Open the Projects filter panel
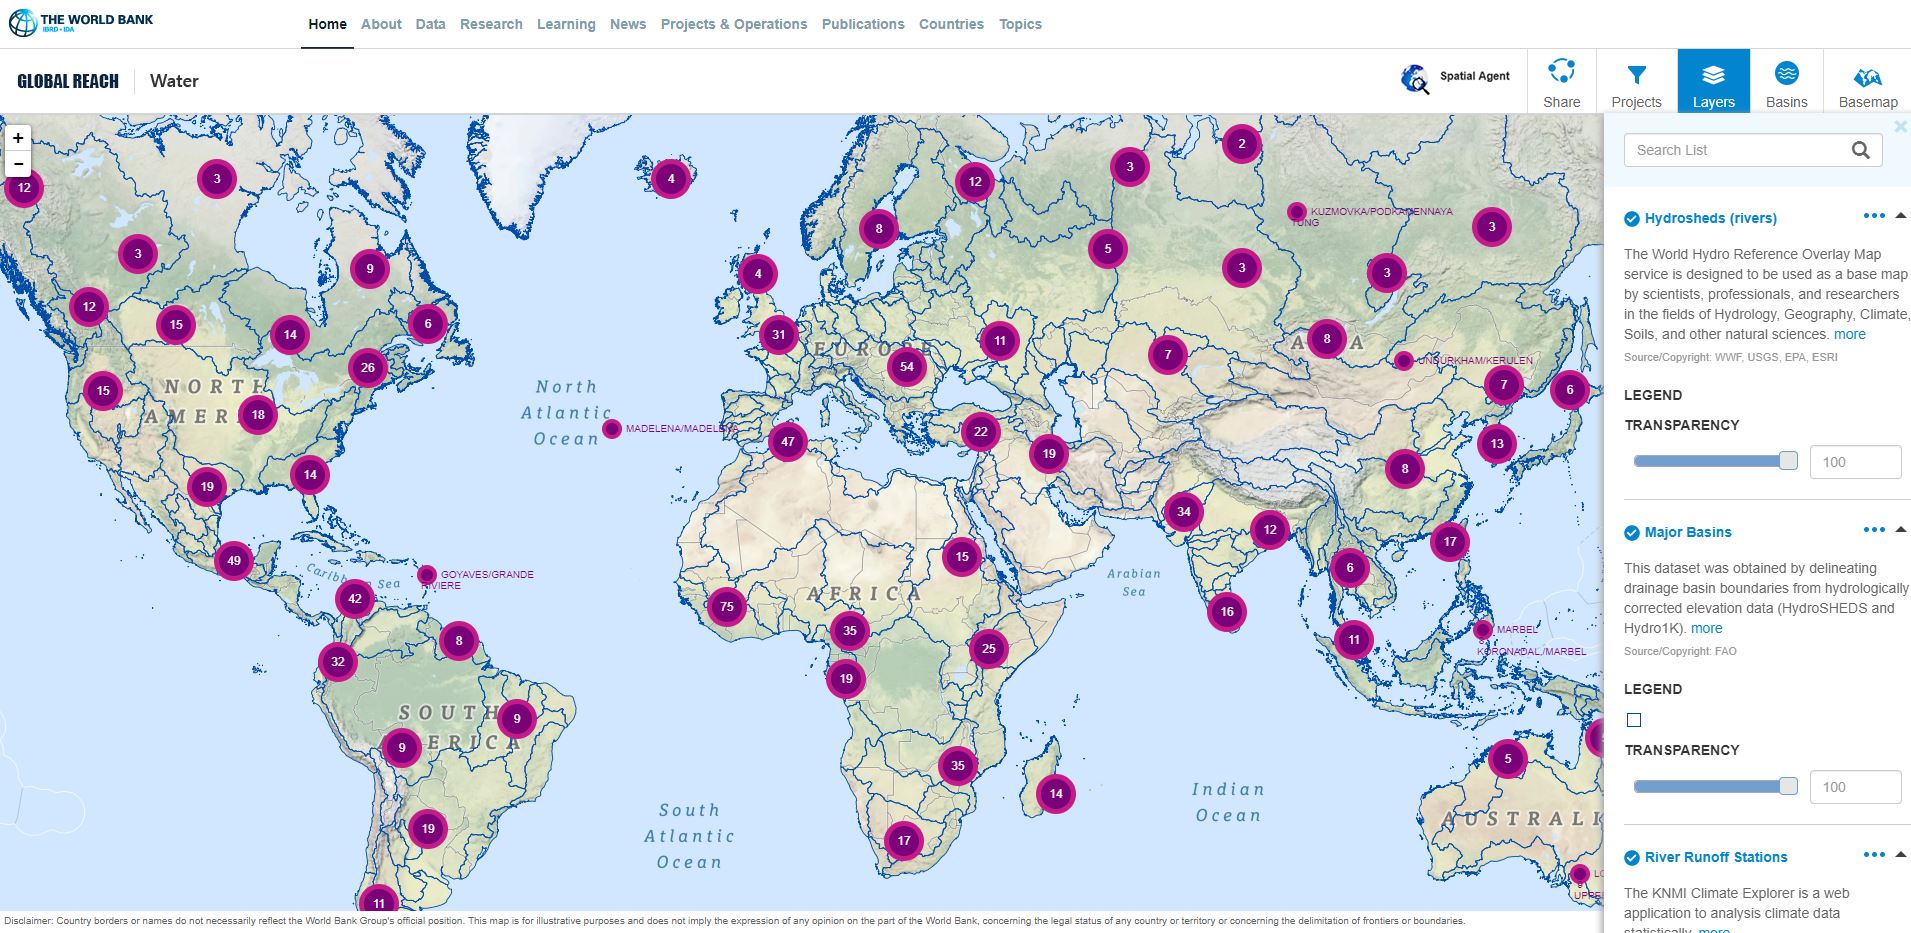Viewport: 1911px width, 933px height. [1636, 82]
